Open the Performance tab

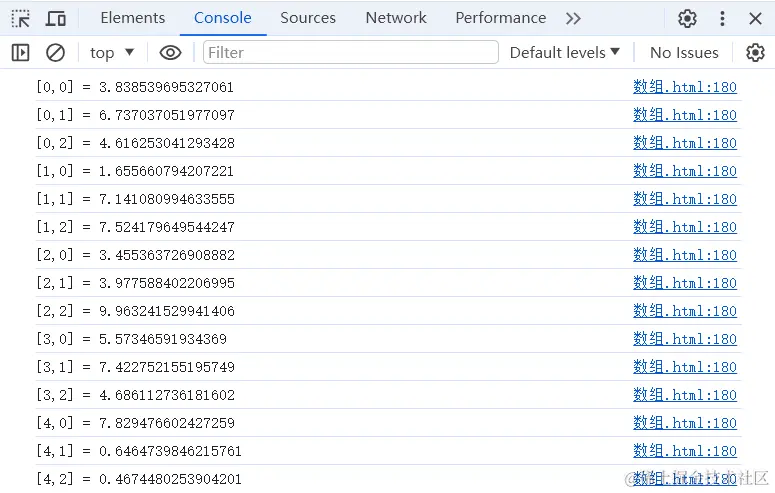(500, 18)
